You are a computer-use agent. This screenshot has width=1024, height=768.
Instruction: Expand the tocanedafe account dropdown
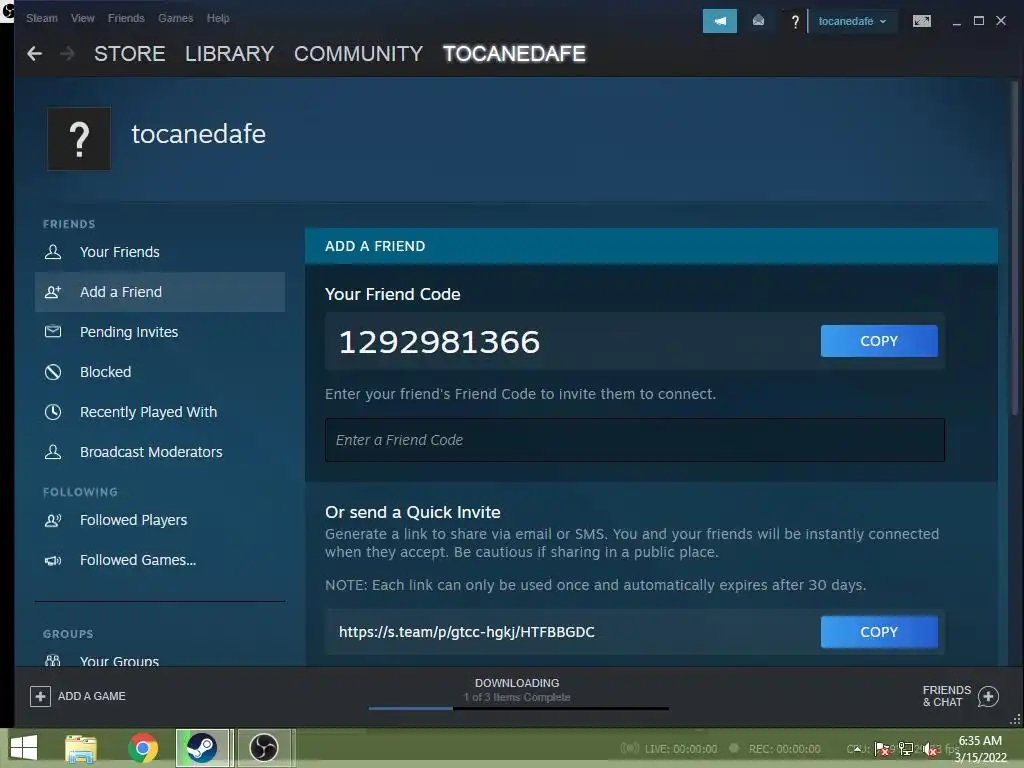click(852, 21)
